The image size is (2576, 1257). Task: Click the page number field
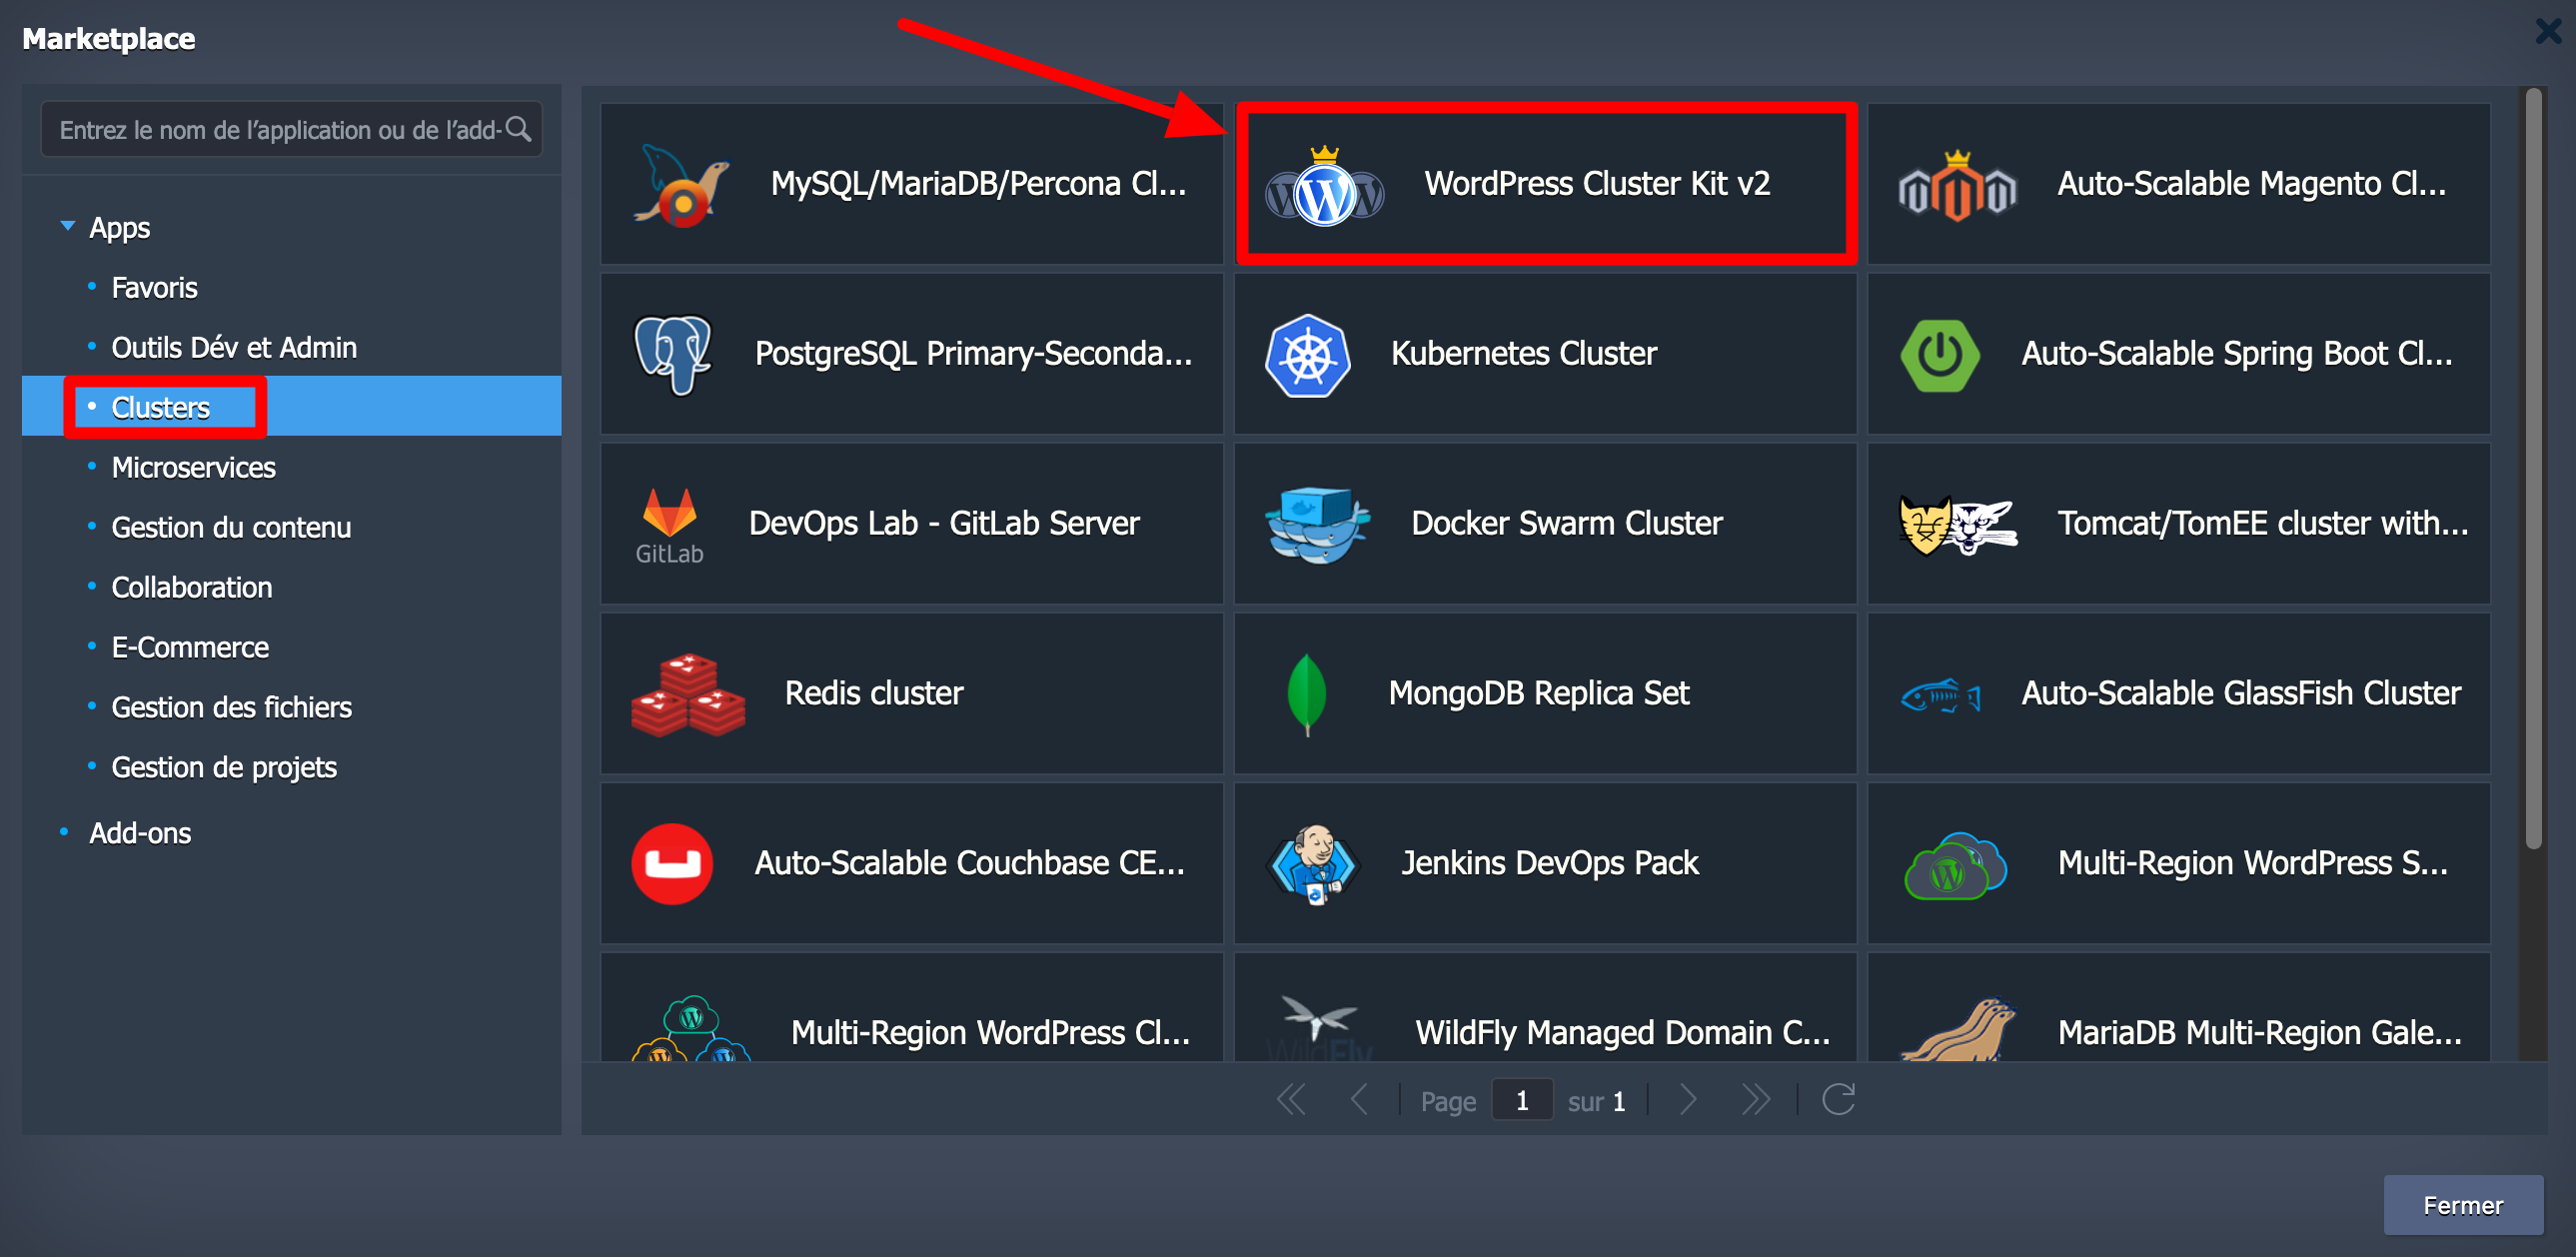1521,1100
